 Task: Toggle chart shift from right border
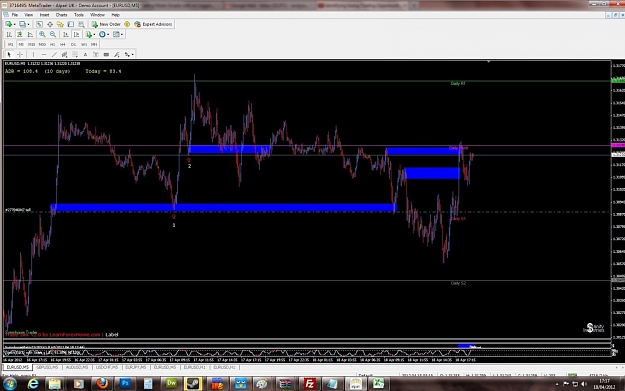77,34
